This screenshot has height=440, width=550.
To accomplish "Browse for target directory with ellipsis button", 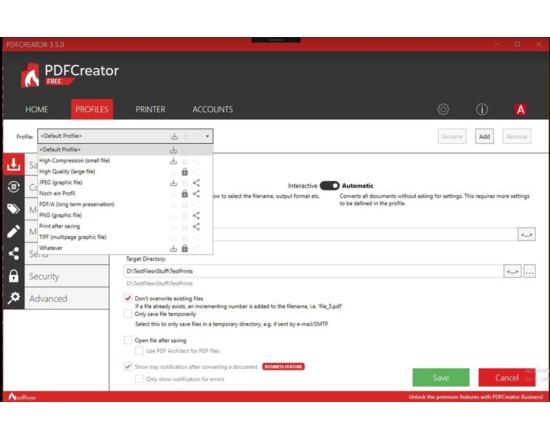I will 530,271.
